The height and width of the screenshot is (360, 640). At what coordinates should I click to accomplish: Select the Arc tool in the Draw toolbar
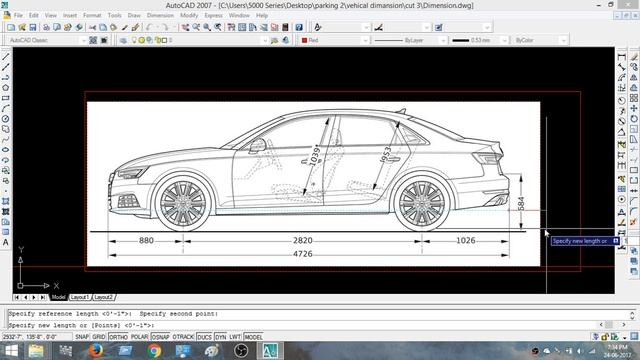click(x=6, y=108)
